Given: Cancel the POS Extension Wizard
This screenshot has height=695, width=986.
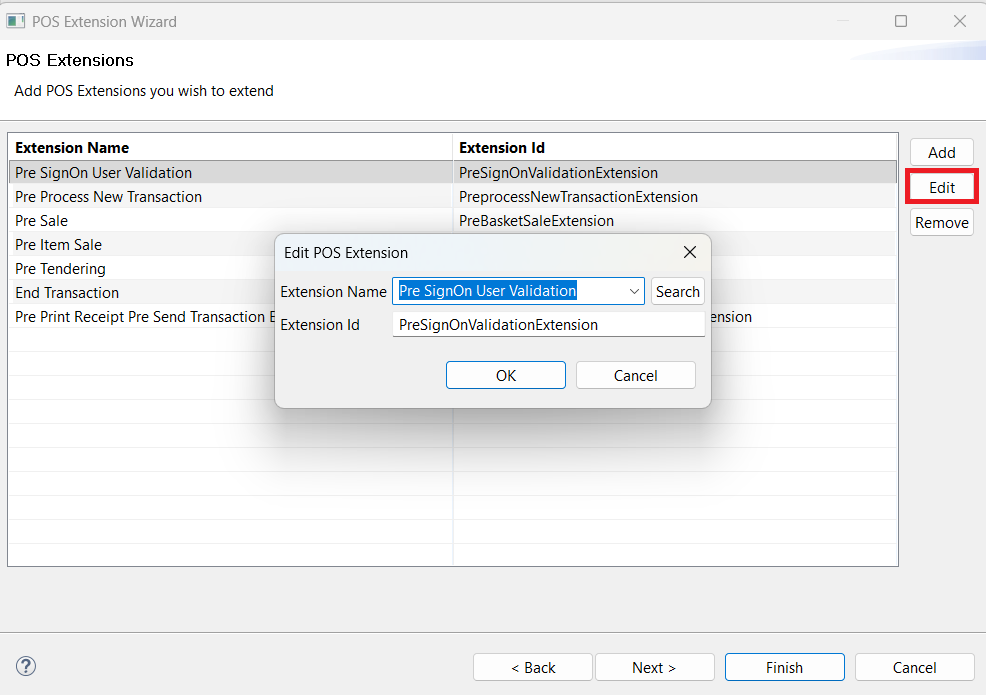Looking at the screenshot, I should [x=914, y=667].
